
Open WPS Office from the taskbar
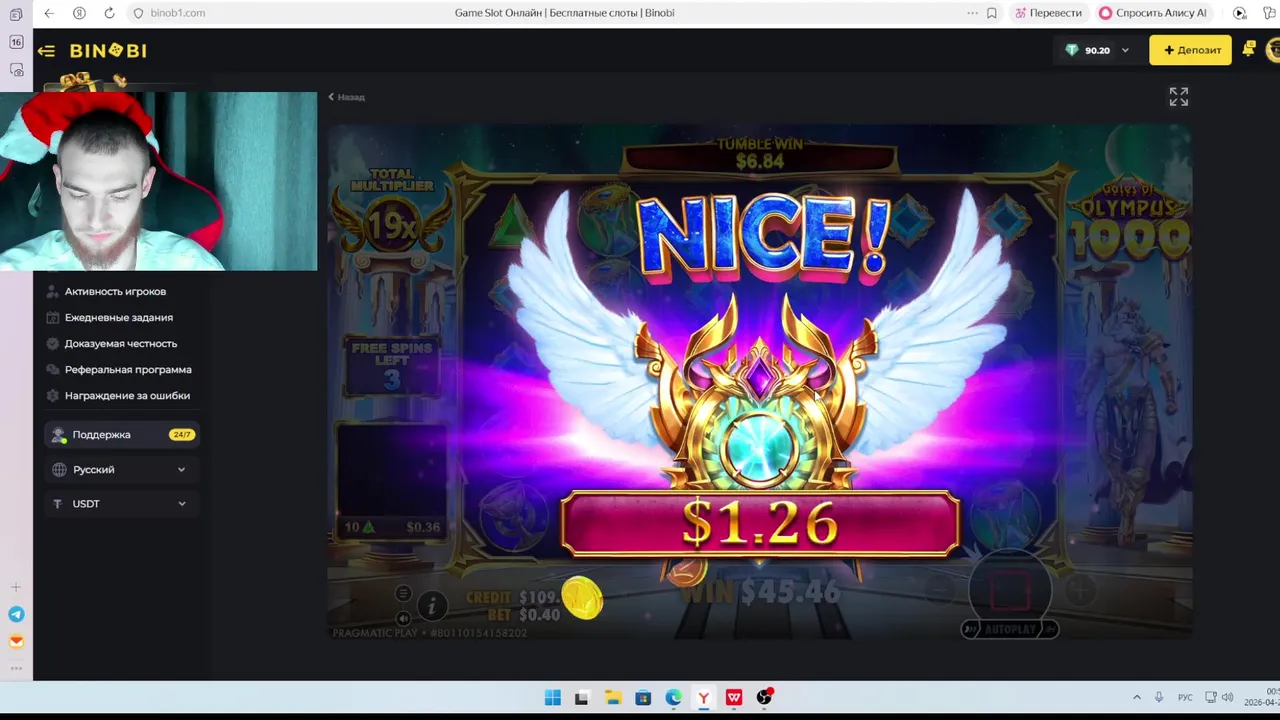click(x=734, y=697)
